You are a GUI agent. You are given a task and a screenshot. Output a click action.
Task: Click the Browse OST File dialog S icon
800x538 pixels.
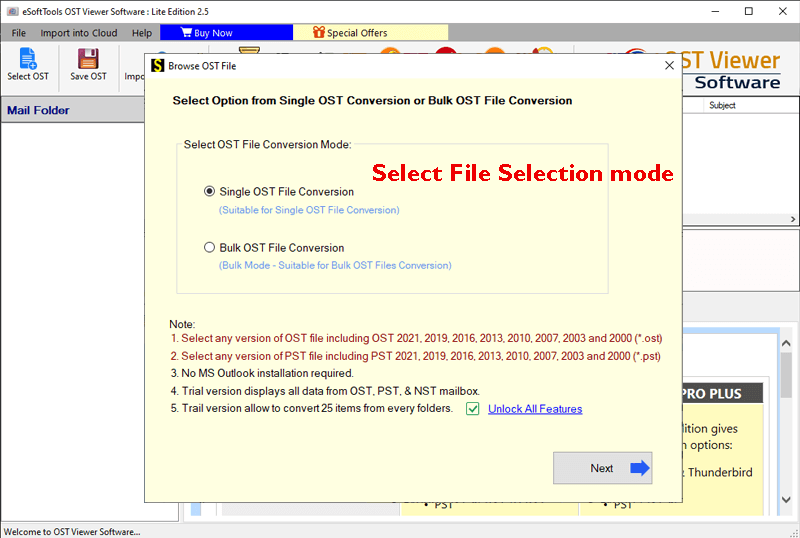(x=157, y=66)
